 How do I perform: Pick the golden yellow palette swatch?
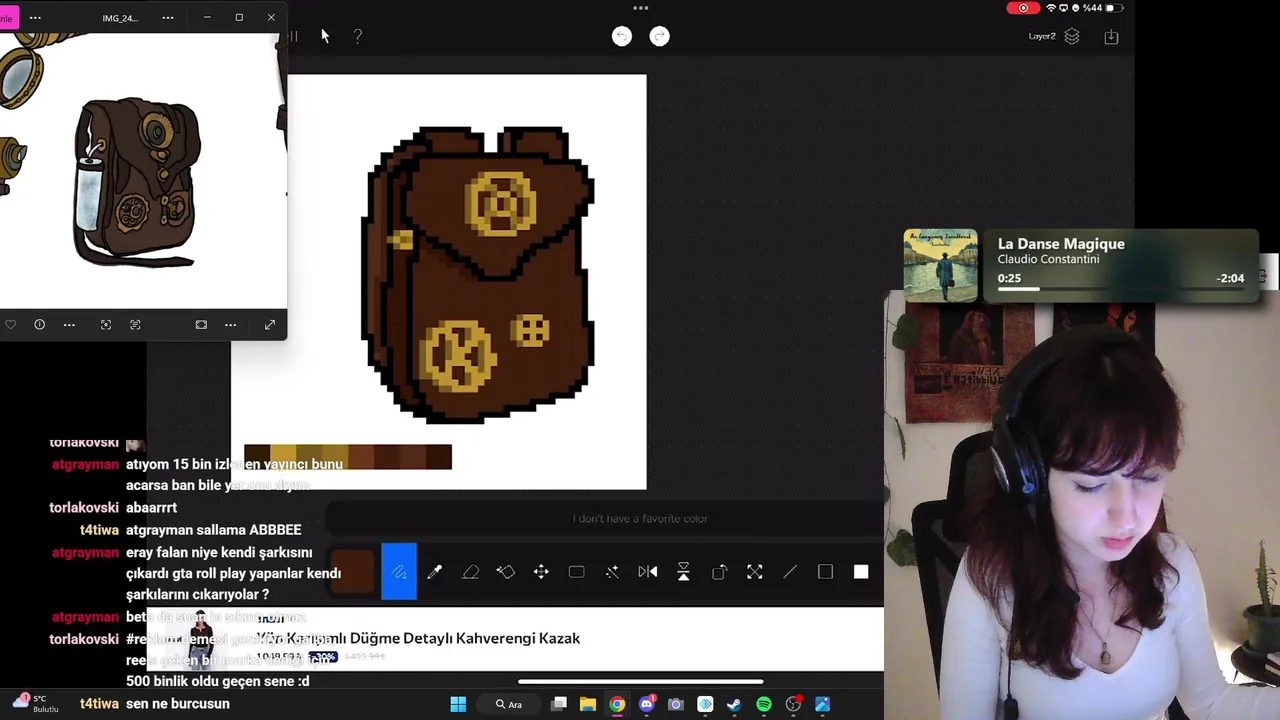tap(283, 457)
